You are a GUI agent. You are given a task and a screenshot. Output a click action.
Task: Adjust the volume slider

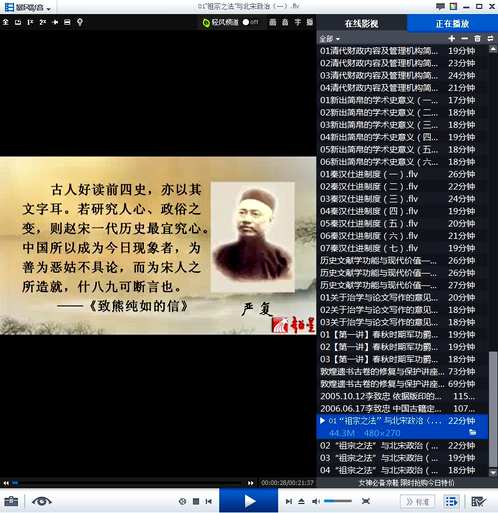(x=338, y=501)
